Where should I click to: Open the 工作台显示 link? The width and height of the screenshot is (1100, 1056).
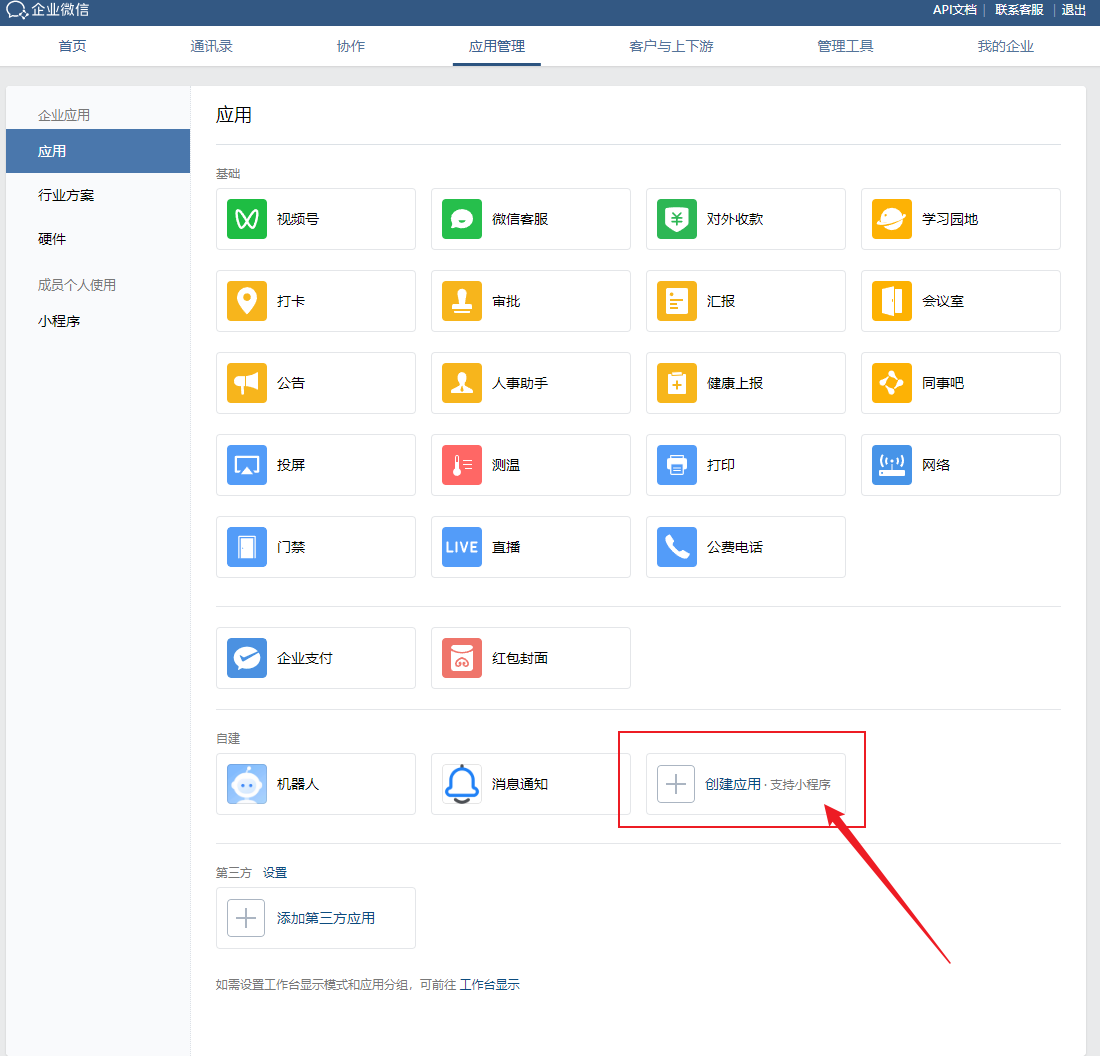pos(490,984)
